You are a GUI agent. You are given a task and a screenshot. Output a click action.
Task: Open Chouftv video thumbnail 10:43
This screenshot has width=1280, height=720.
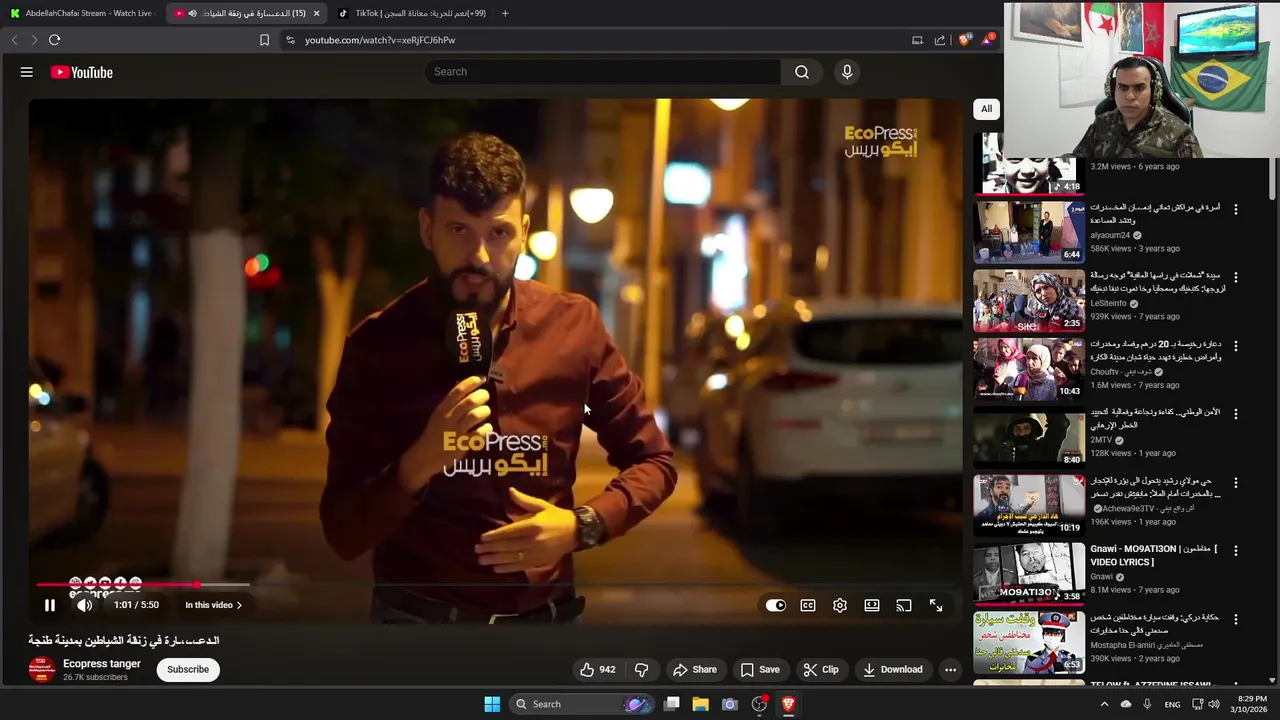point(1029,368)
